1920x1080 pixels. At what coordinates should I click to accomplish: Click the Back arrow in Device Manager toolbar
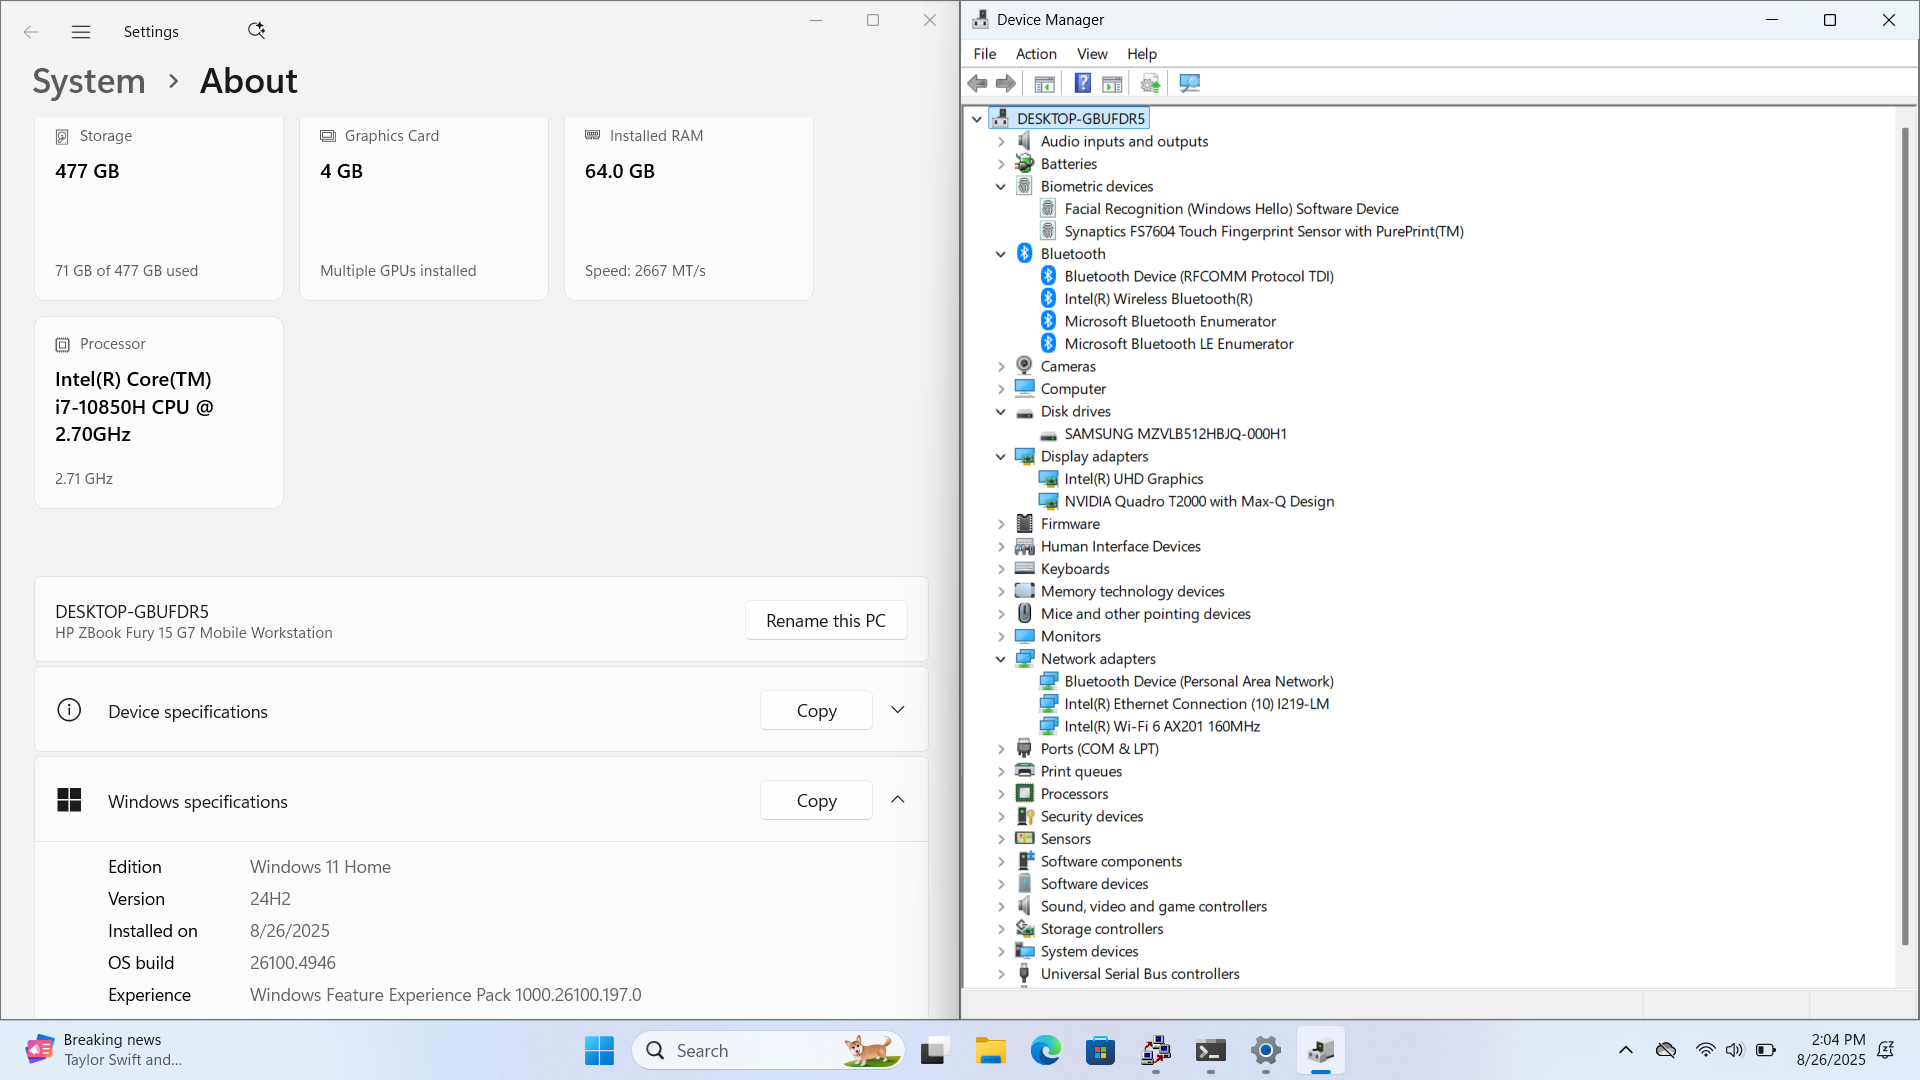pos(977,83)
